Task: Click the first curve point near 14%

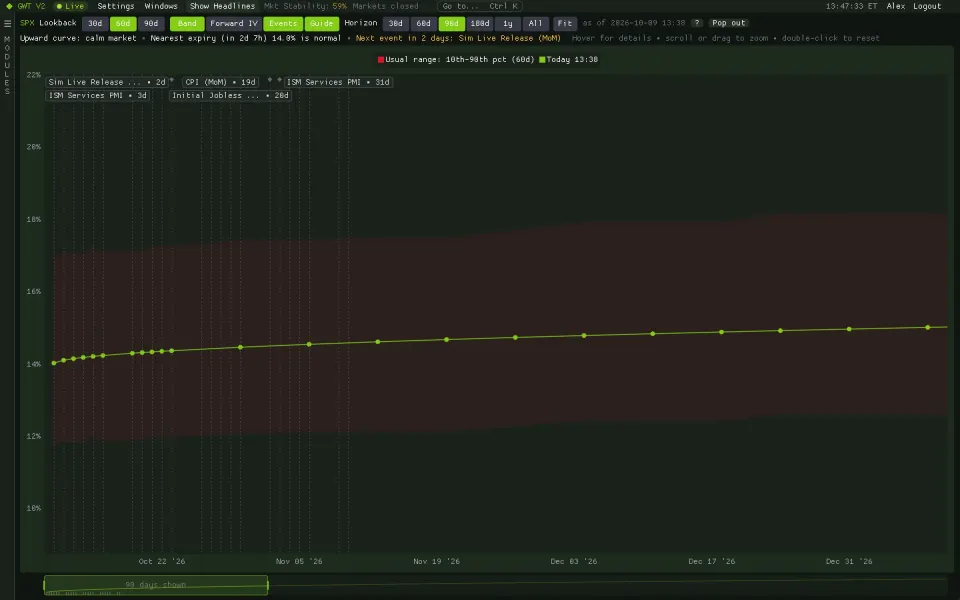Action: tap(54, 363)
